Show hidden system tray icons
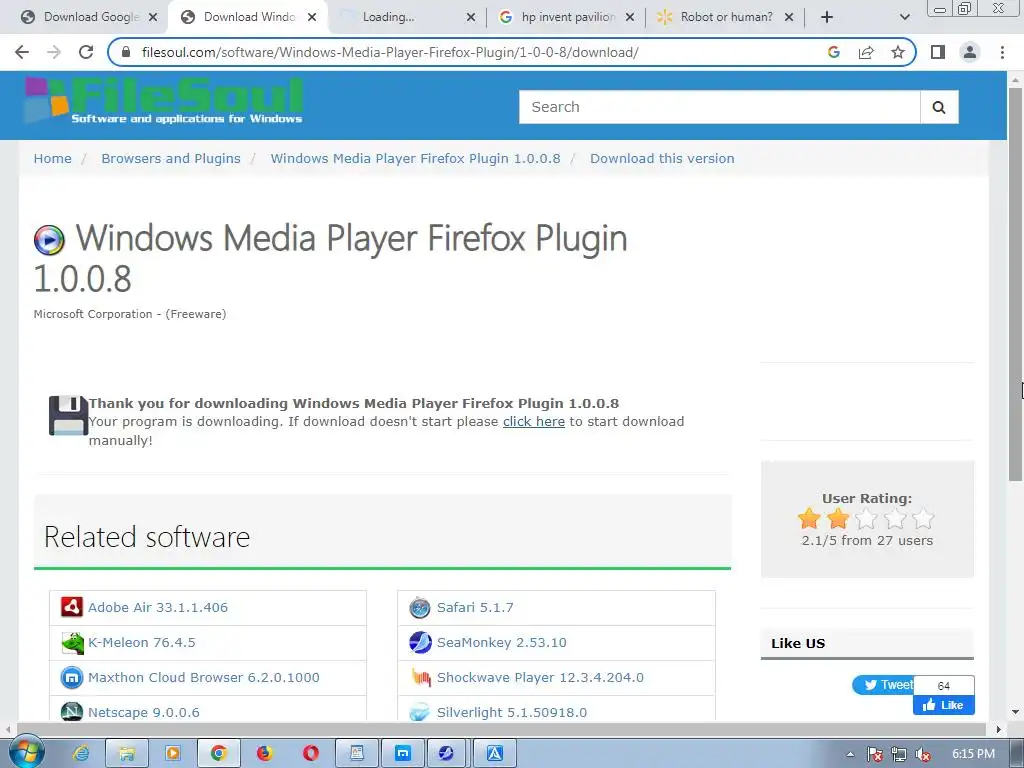 coord(850,754)
